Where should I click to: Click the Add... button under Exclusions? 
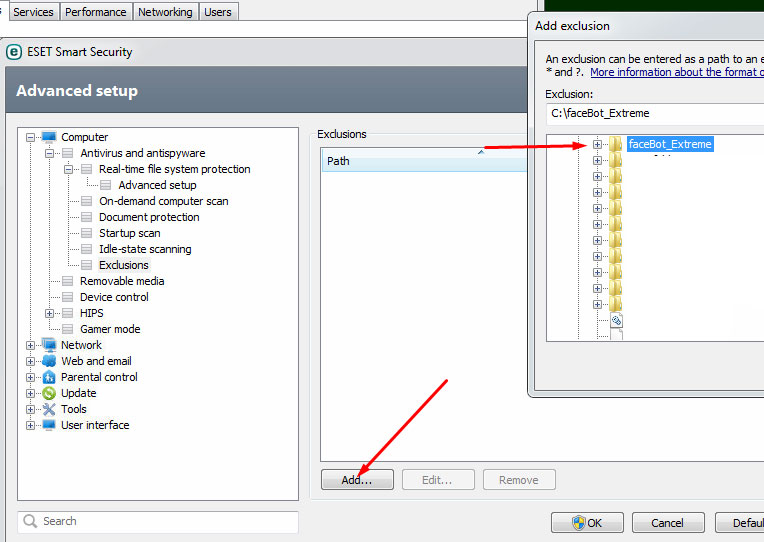tap(357, 480)
